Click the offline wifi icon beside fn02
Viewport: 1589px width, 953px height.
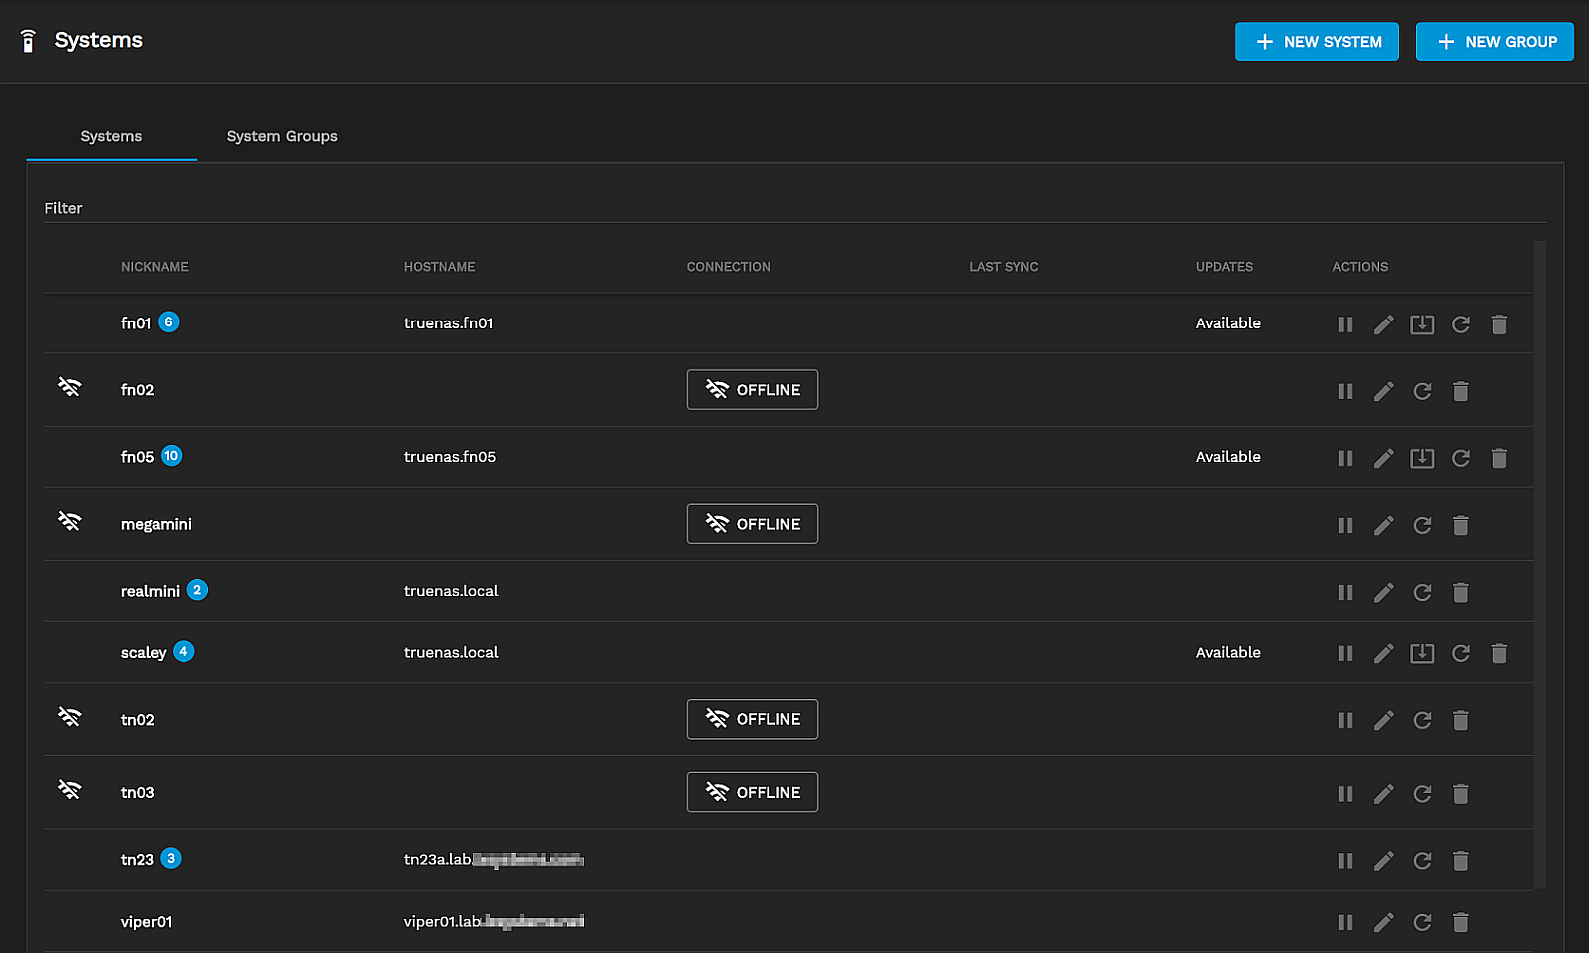click(x=69, y=387)
